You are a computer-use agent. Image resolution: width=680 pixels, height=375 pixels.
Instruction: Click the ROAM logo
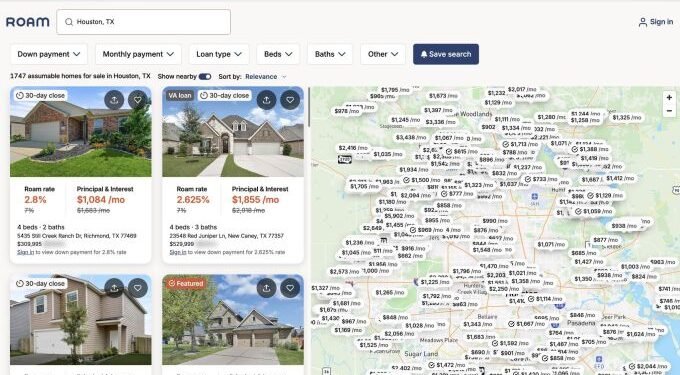click(28, 22)
